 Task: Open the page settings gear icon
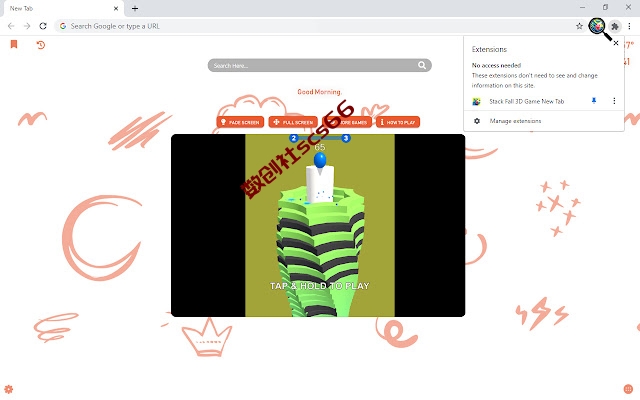click(9, 389)
